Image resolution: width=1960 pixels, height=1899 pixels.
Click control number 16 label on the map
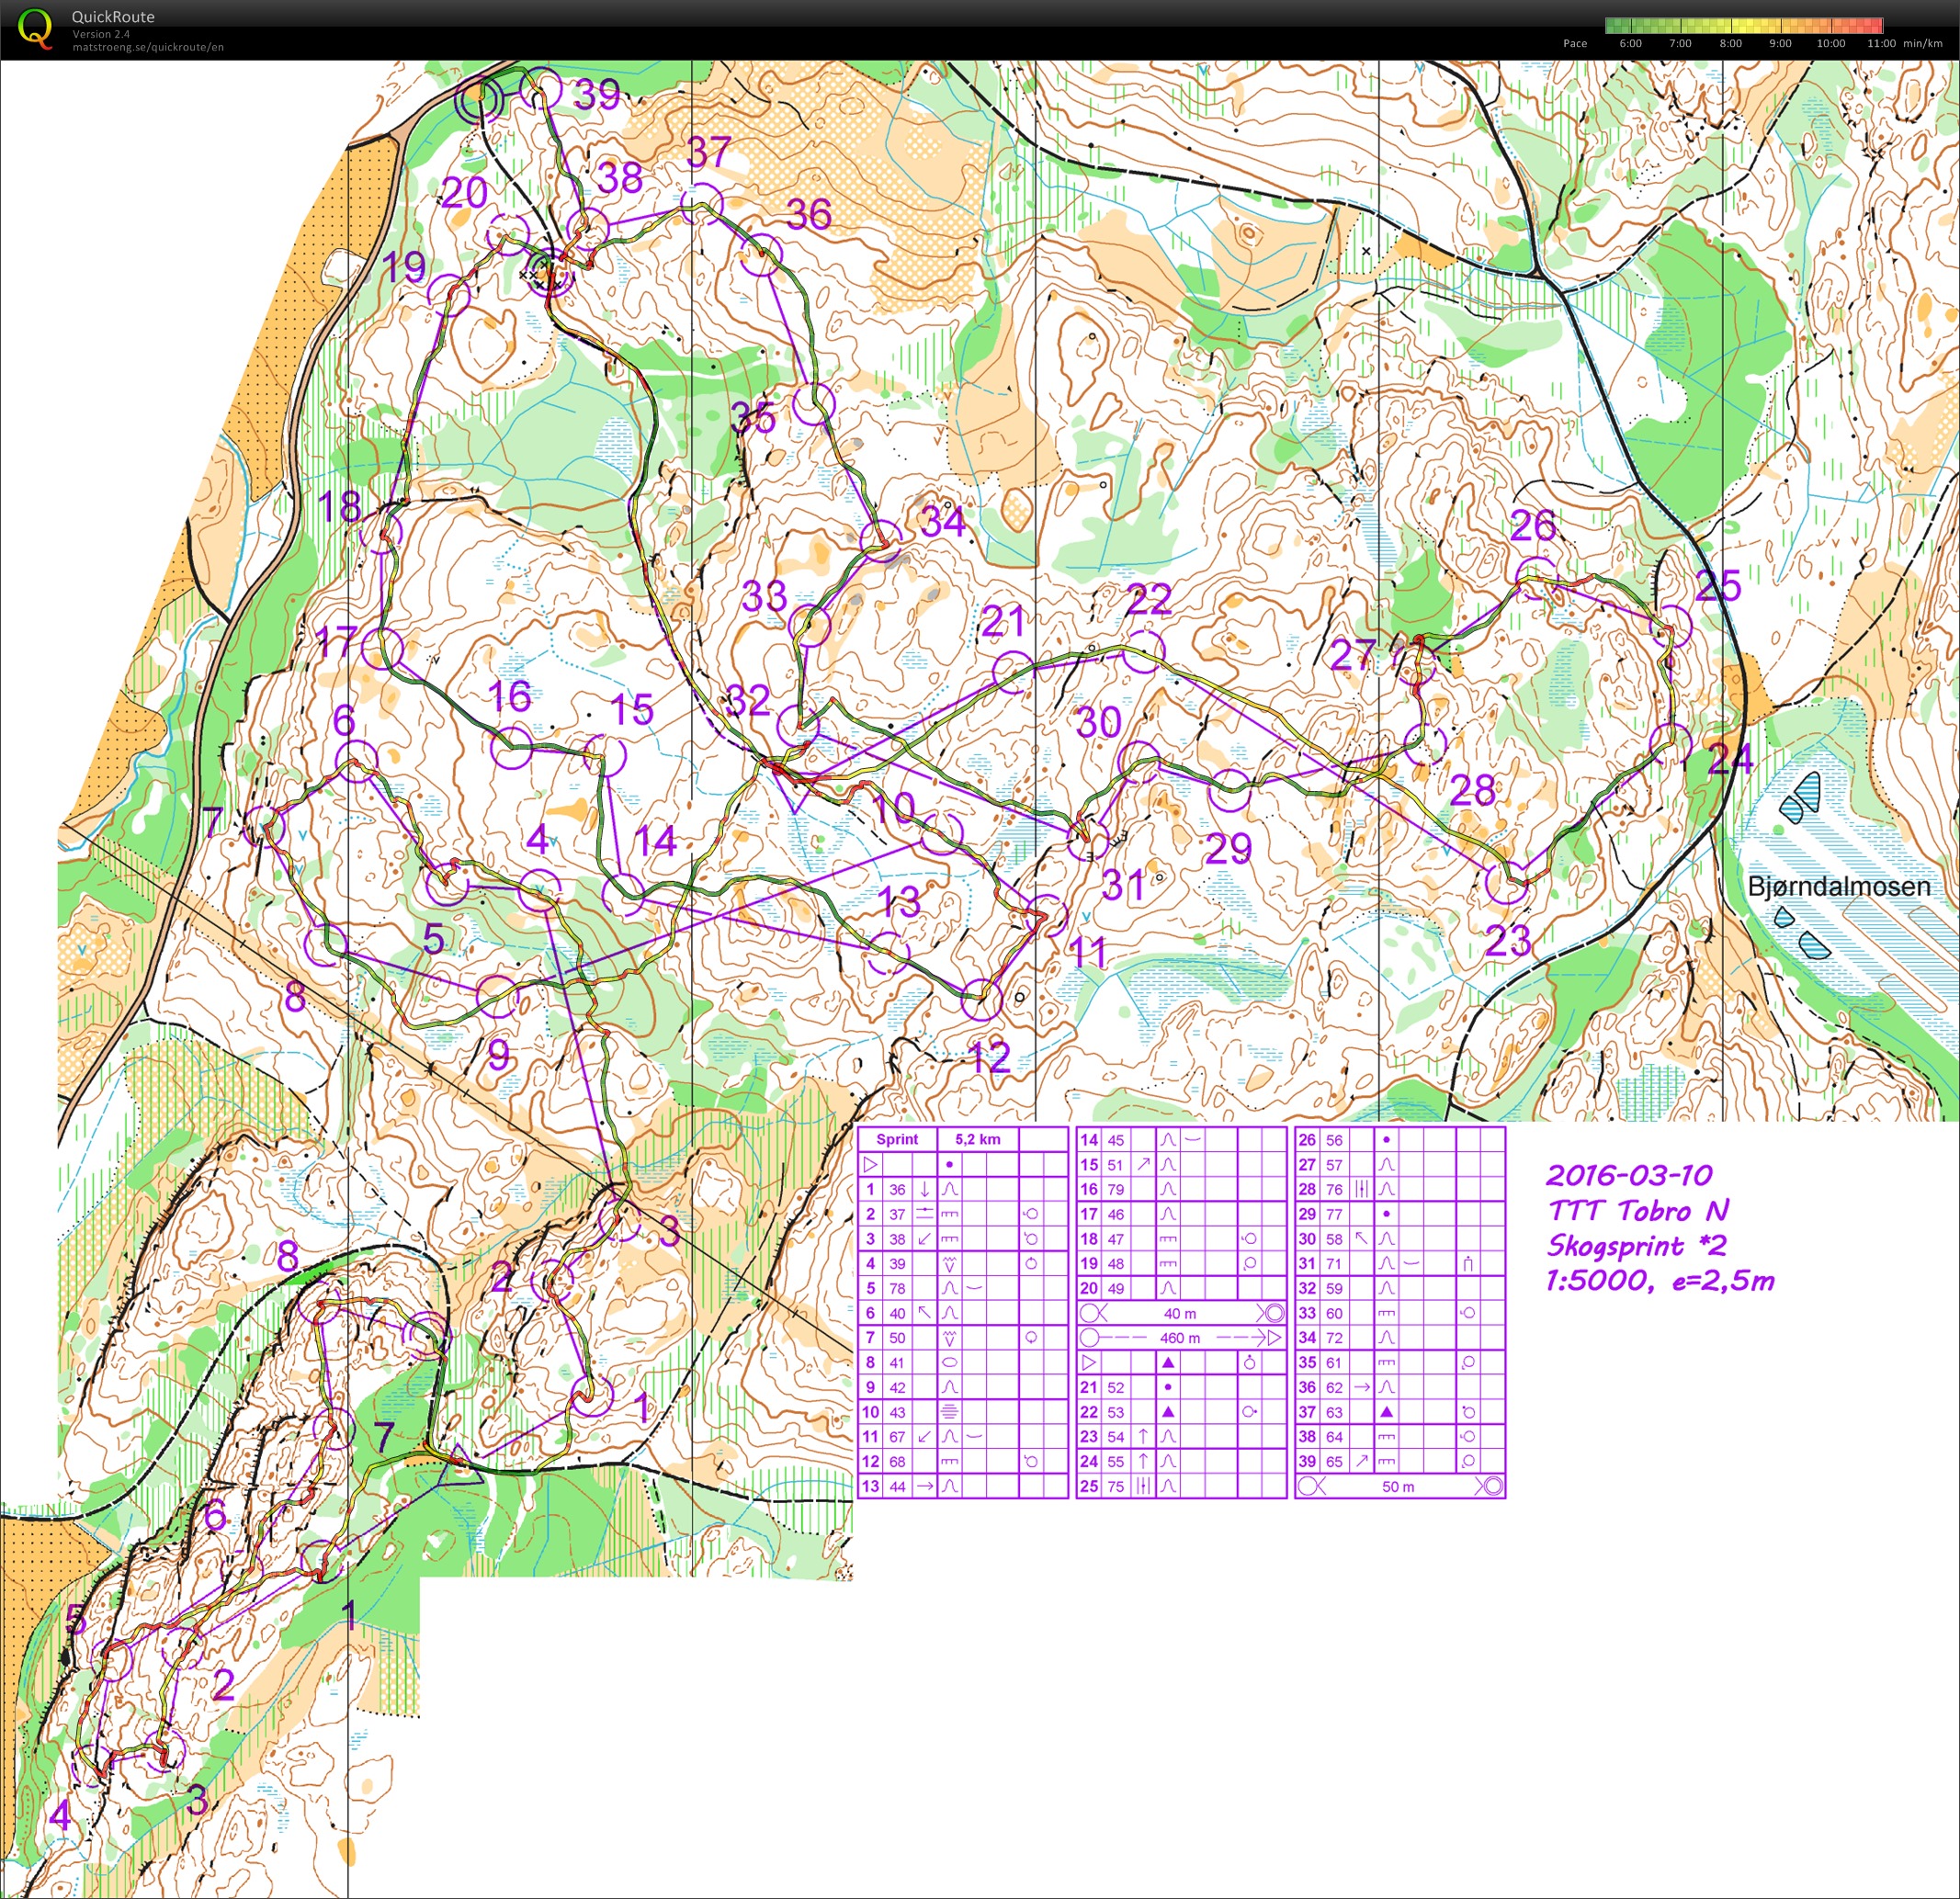(x=510, y=696)
